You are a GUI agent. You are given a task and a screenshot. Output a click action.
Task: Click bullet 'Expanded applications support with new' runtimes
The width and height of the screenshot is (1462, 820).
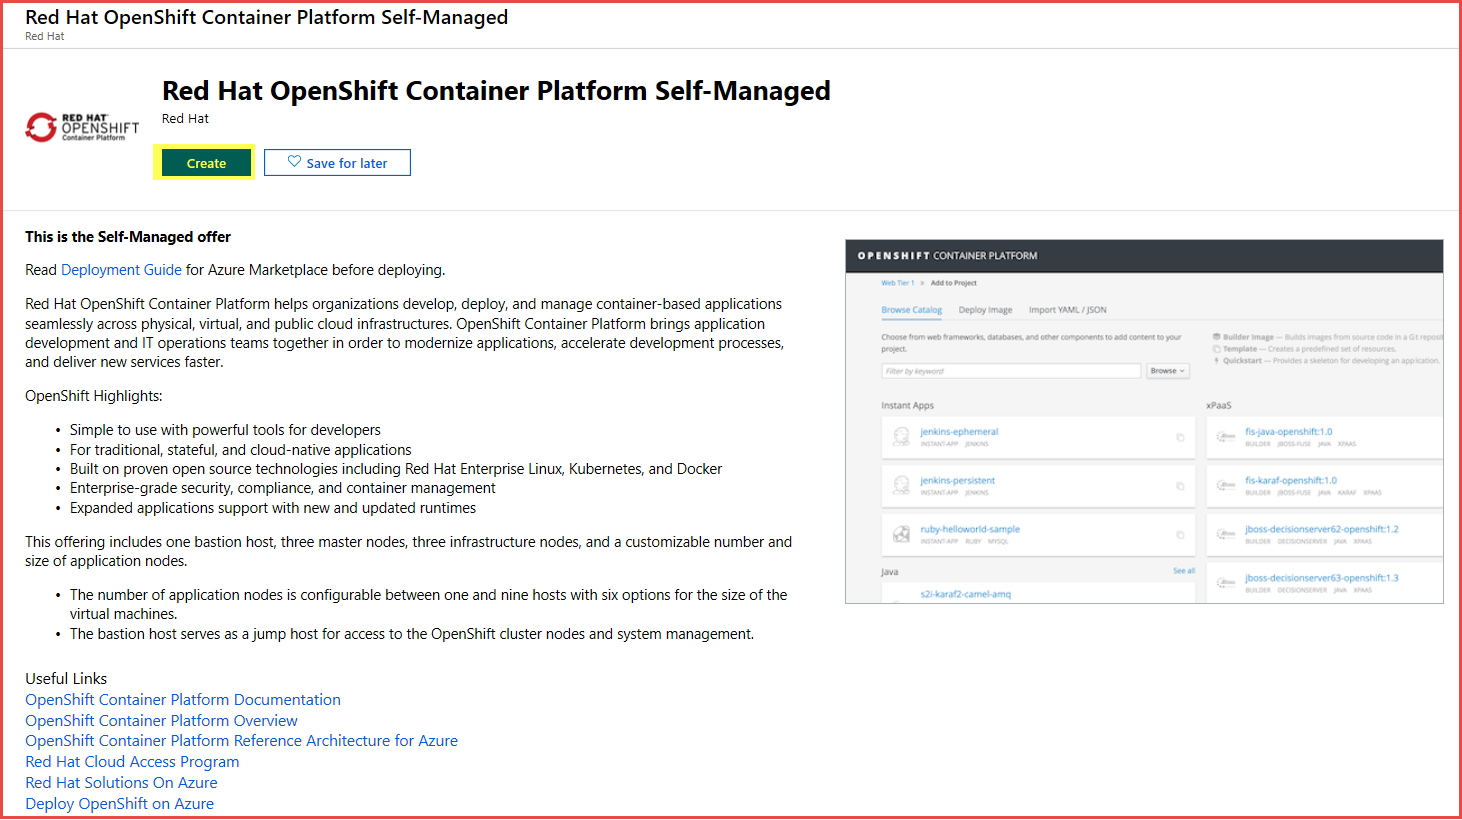point(273,508)
